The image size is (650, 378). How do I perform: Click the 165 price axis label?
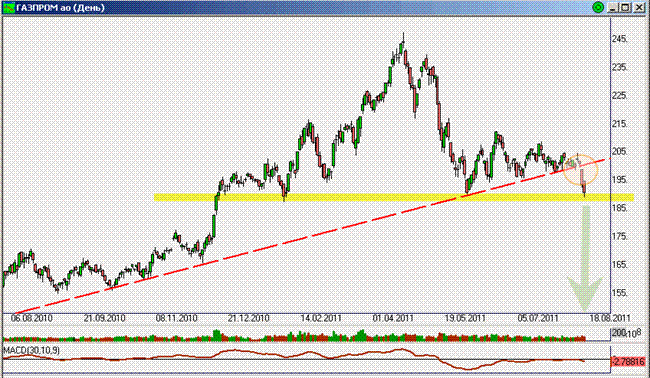pos(619,264)
